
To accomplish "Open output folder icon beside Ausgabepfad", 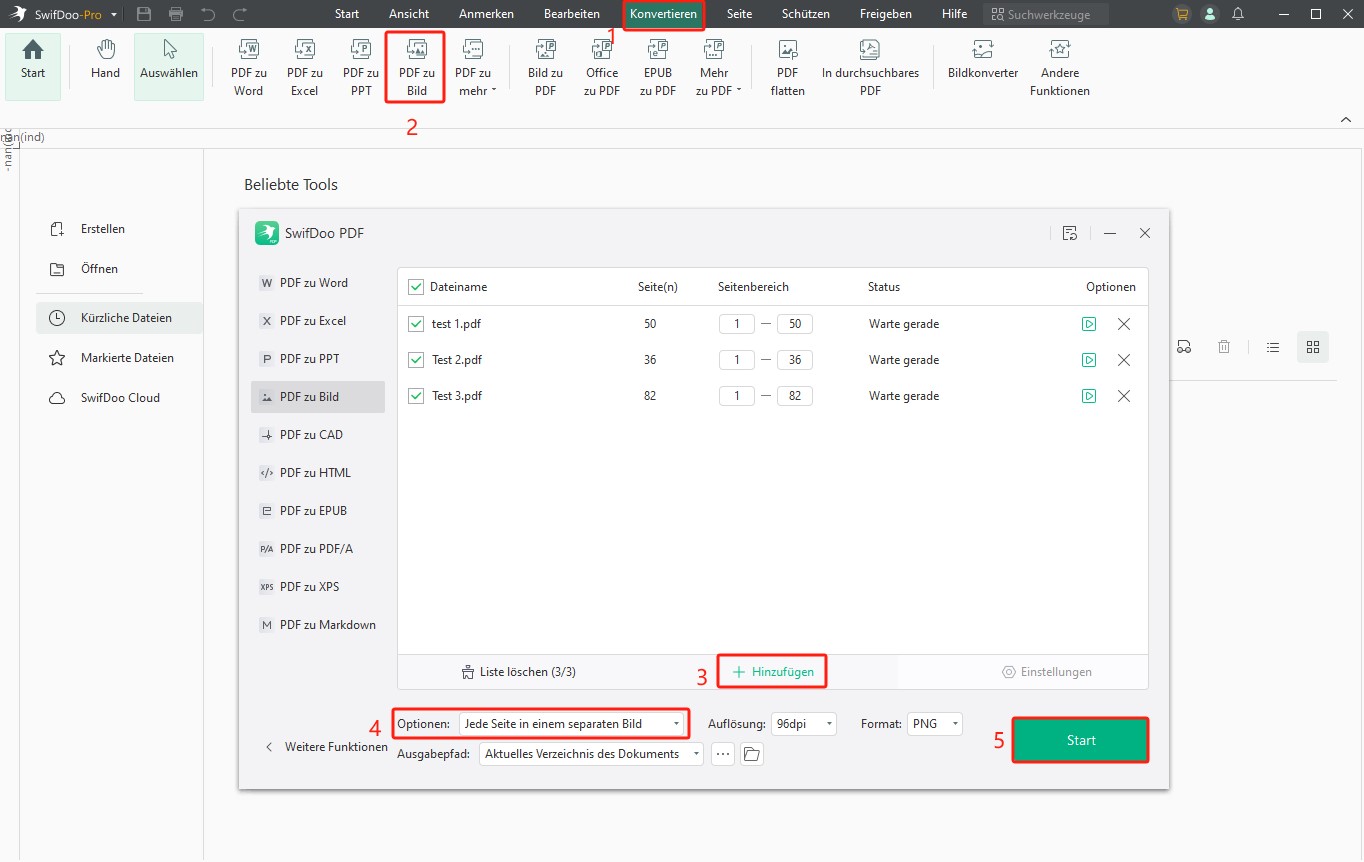I will 752,754.
